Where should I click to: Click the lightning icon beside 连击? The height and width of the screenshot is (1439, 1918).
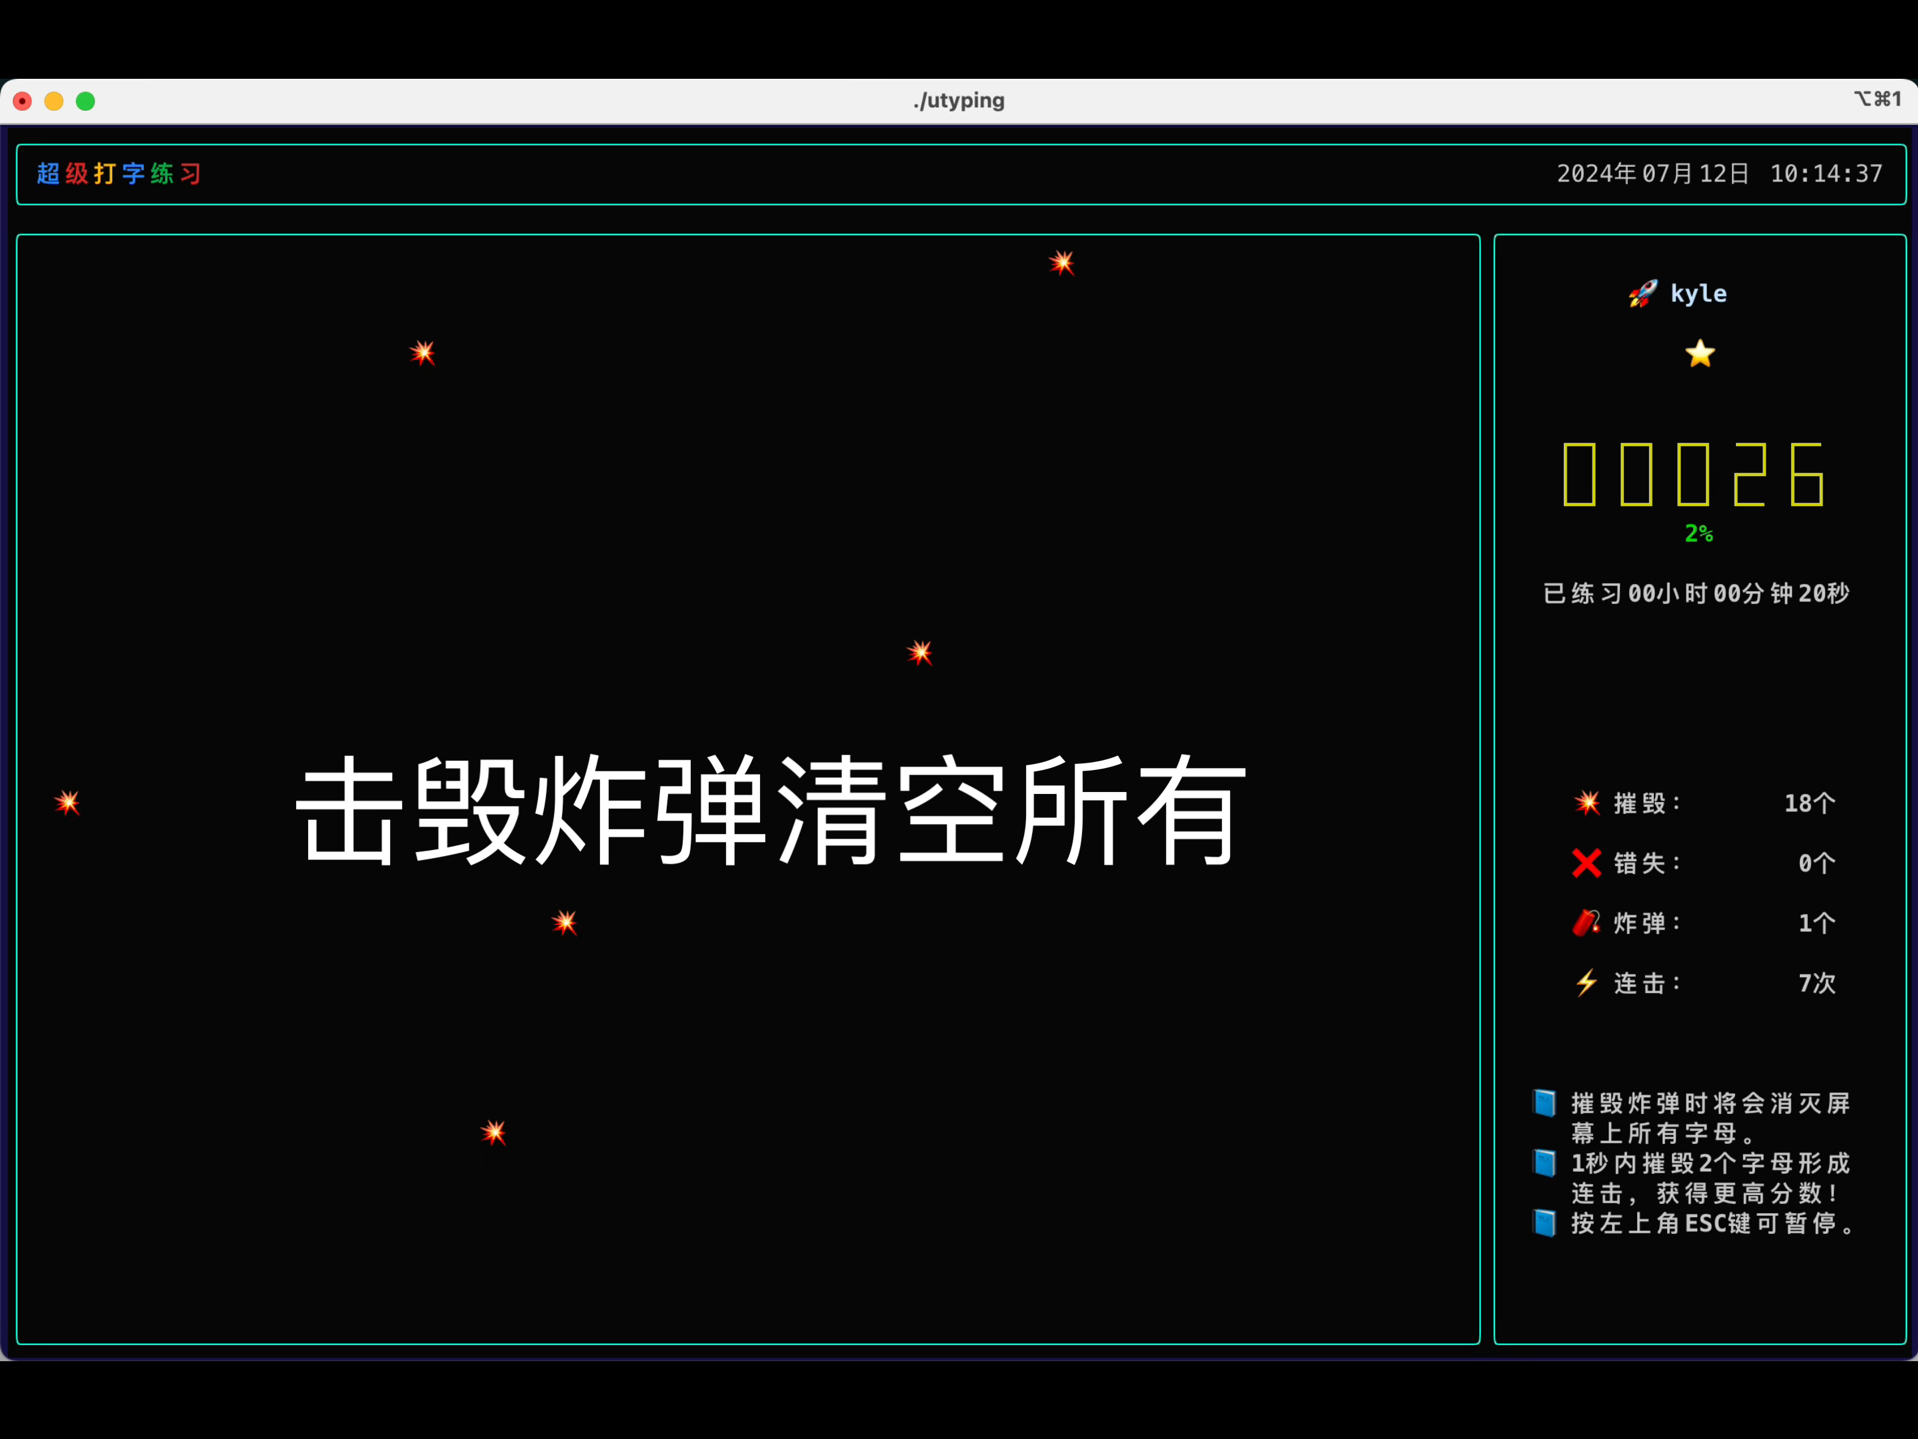(1585, 983)
